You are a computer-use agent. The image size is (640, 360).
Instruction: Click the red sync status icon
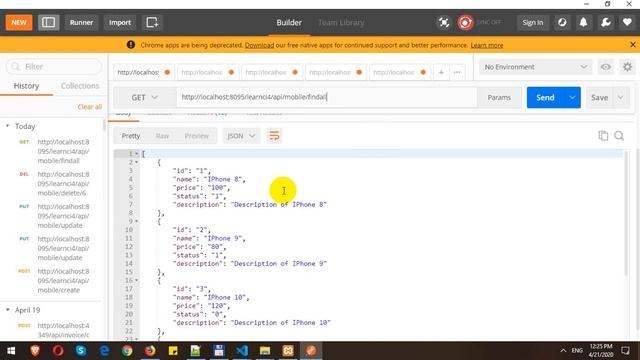click(465, 22)
